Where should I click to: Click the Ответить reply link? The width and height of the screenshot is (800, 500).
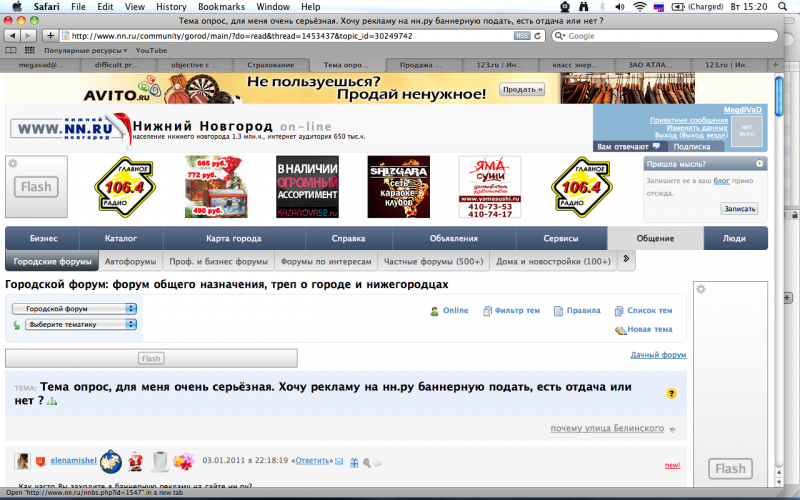(312, 460)
